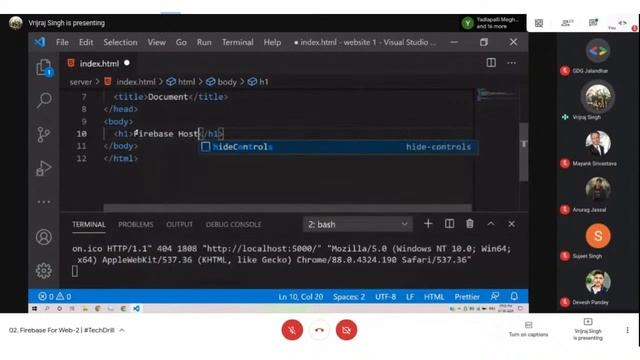Open the View menu

pyautogui.click(x=157, y=42)
